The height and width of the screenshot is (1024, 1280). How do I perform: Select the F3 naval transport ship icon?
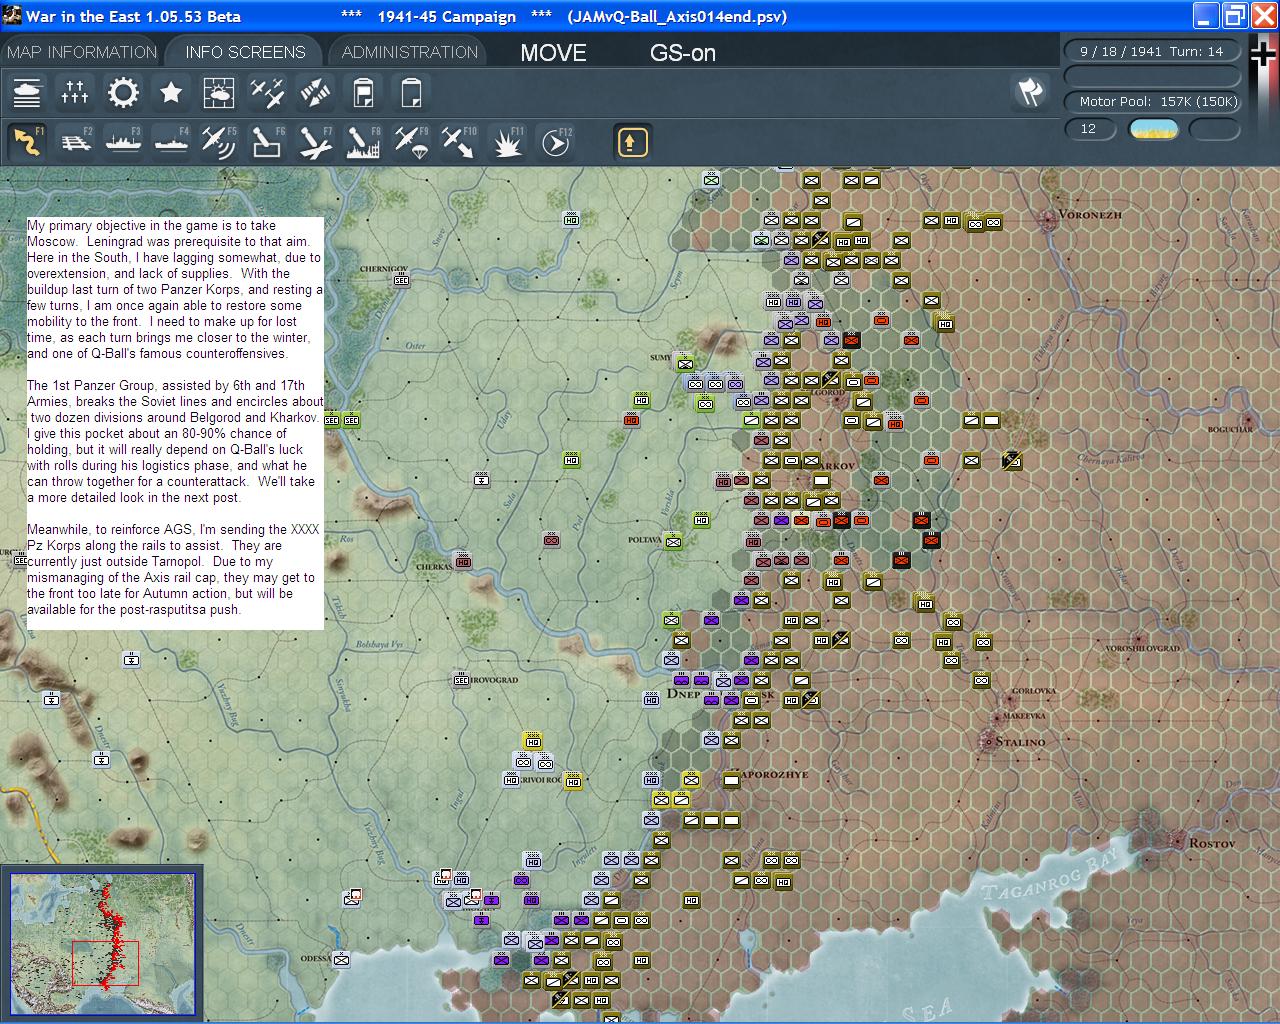click(x=123, y=142)
